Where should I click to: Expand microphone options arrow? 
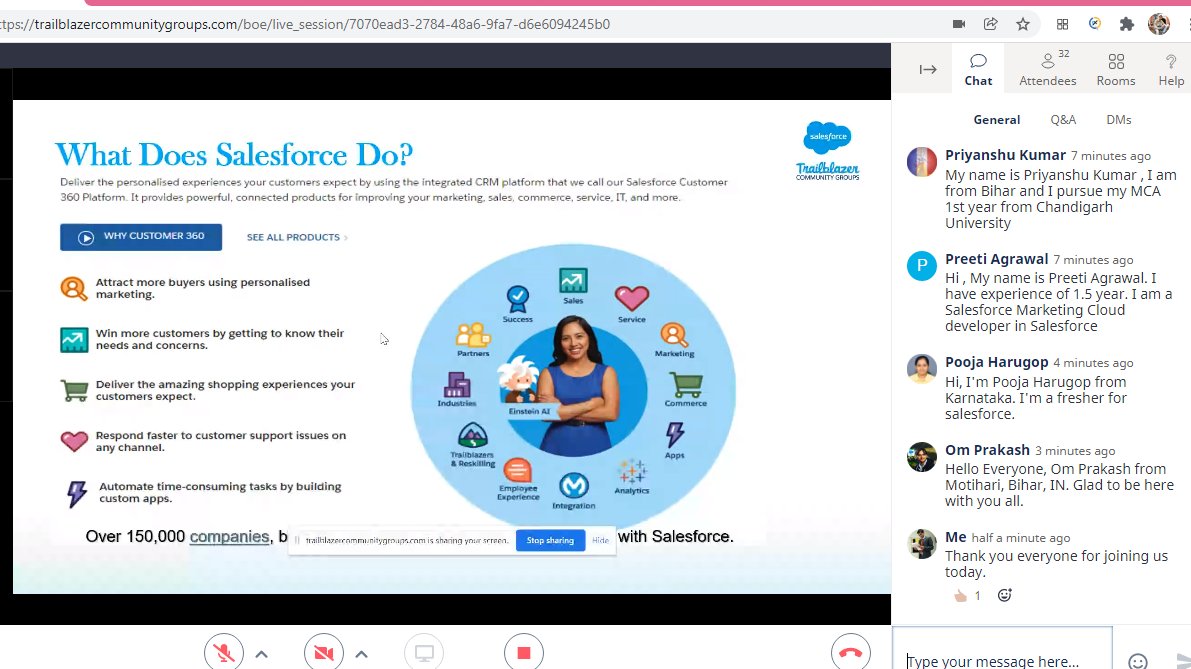click(261, 654)
